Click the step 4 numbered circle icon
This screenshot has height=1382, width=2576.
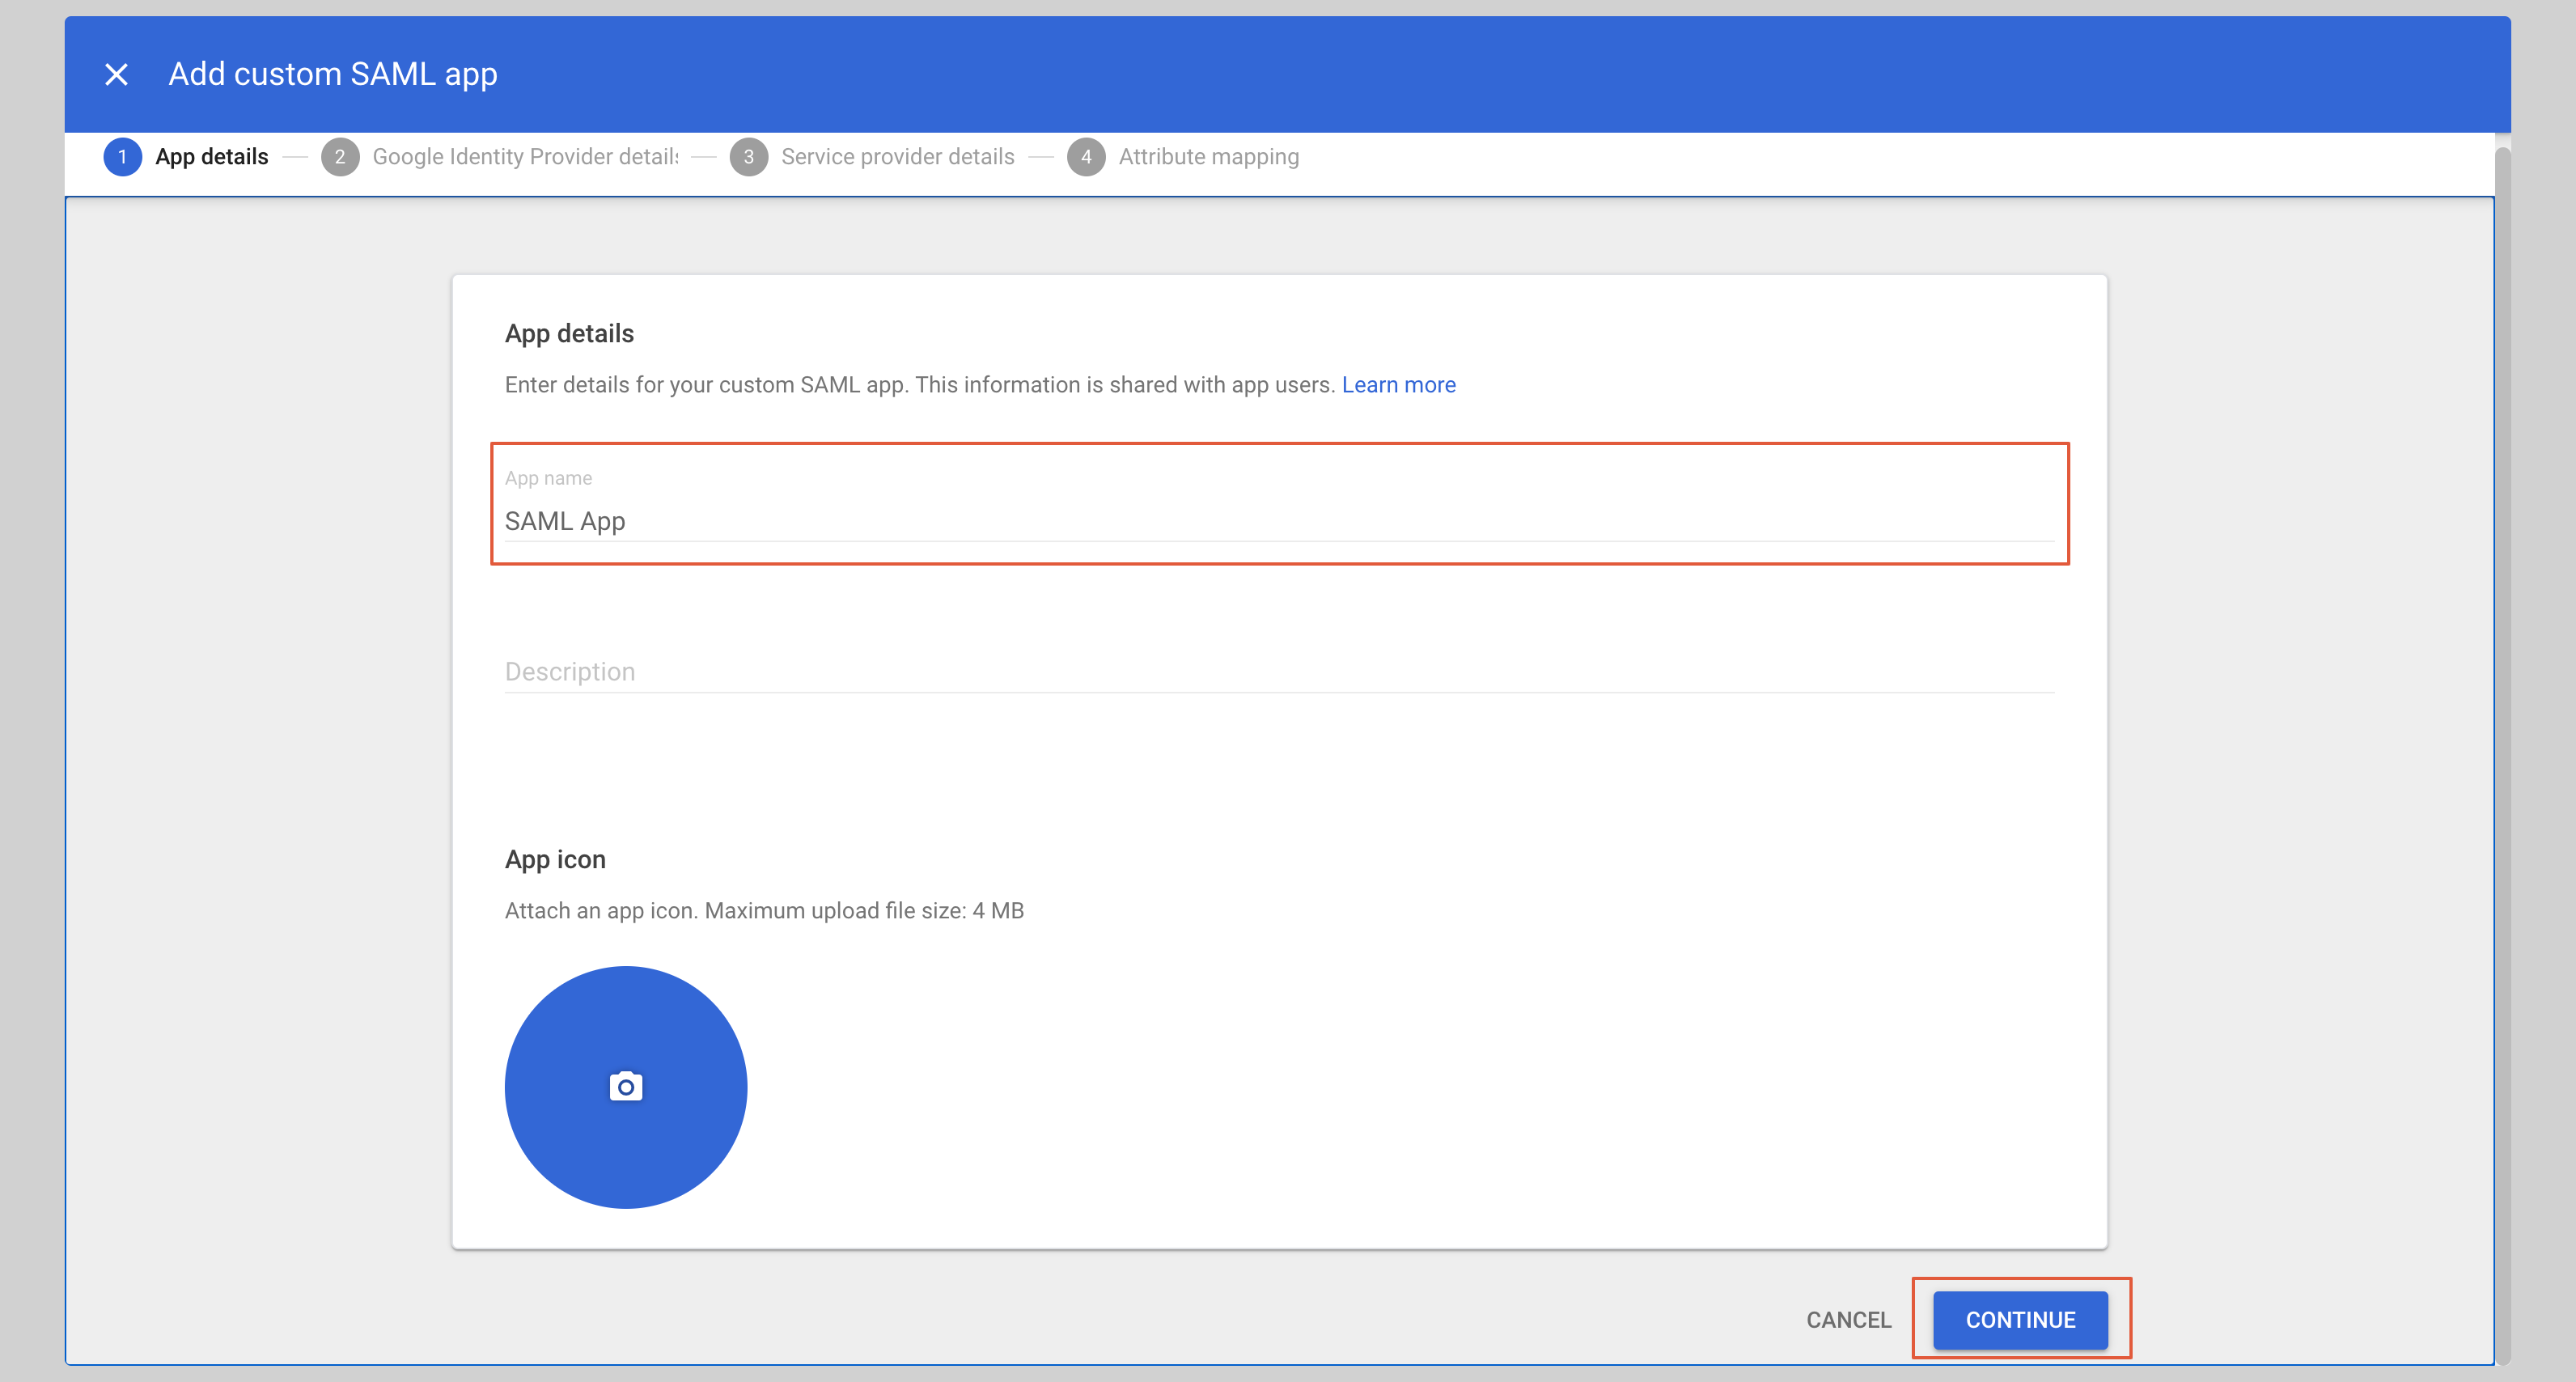pos(1088,157)
